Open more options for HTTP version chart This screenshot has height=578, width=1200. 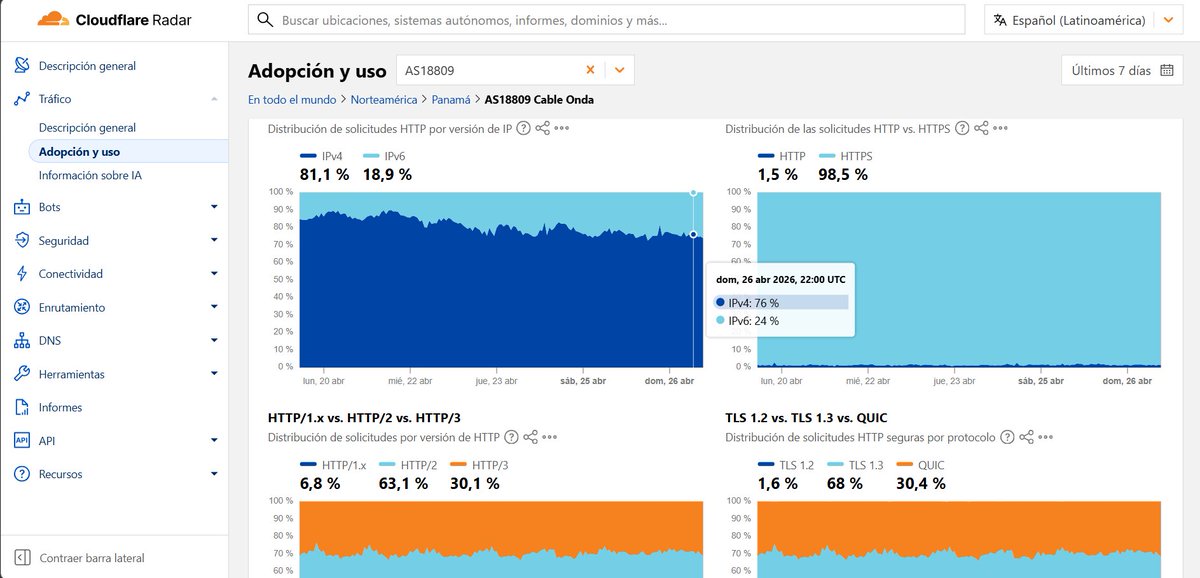click(550, 437)
